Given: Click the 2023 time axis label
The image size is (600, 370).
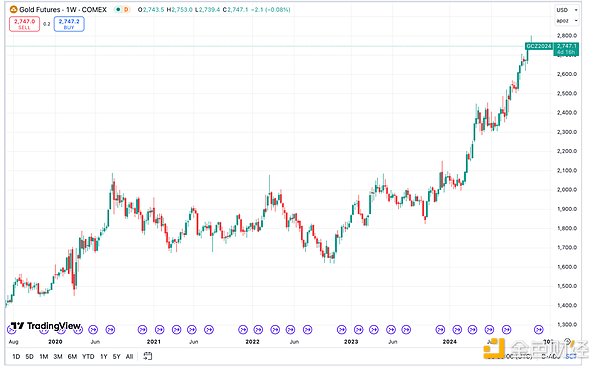Looking at the screenshot, I should point(351,341).
